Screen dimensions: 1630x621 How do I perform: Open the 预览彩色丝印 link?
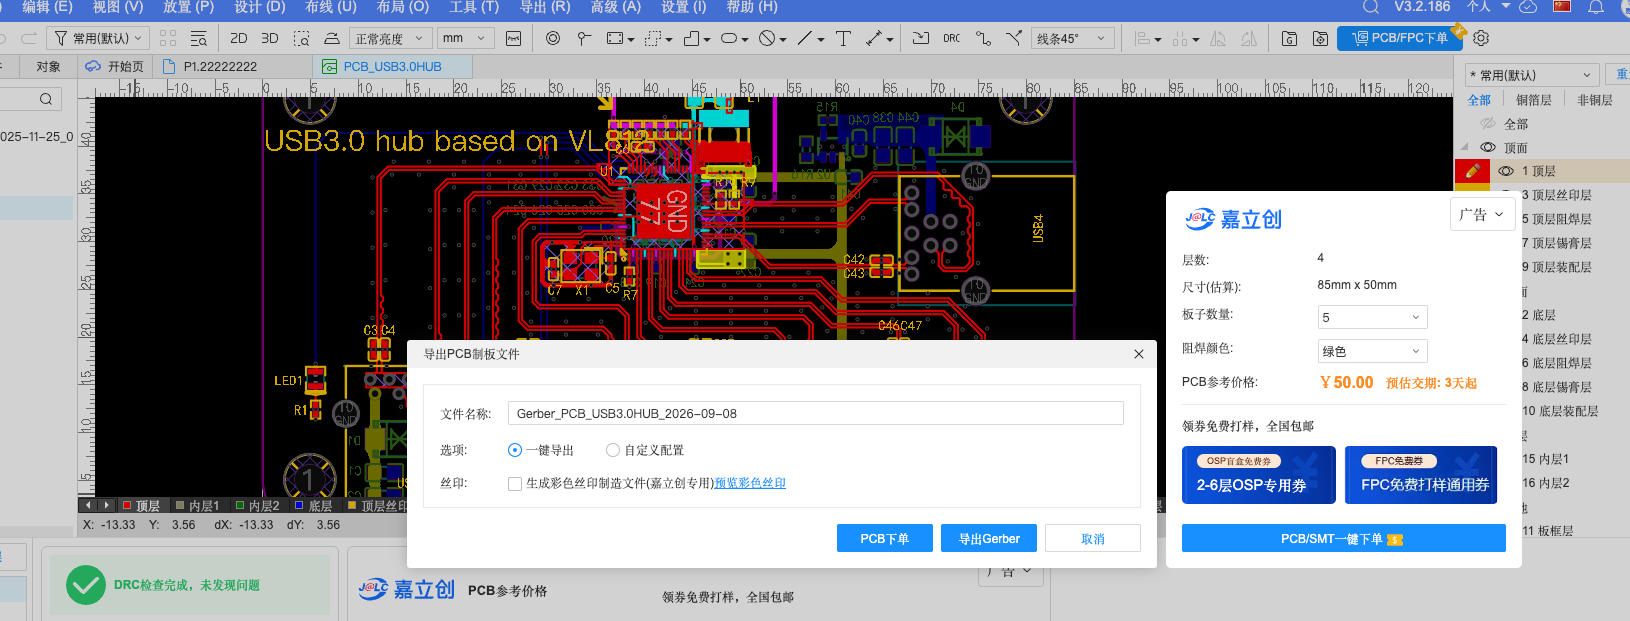point(750,483)
